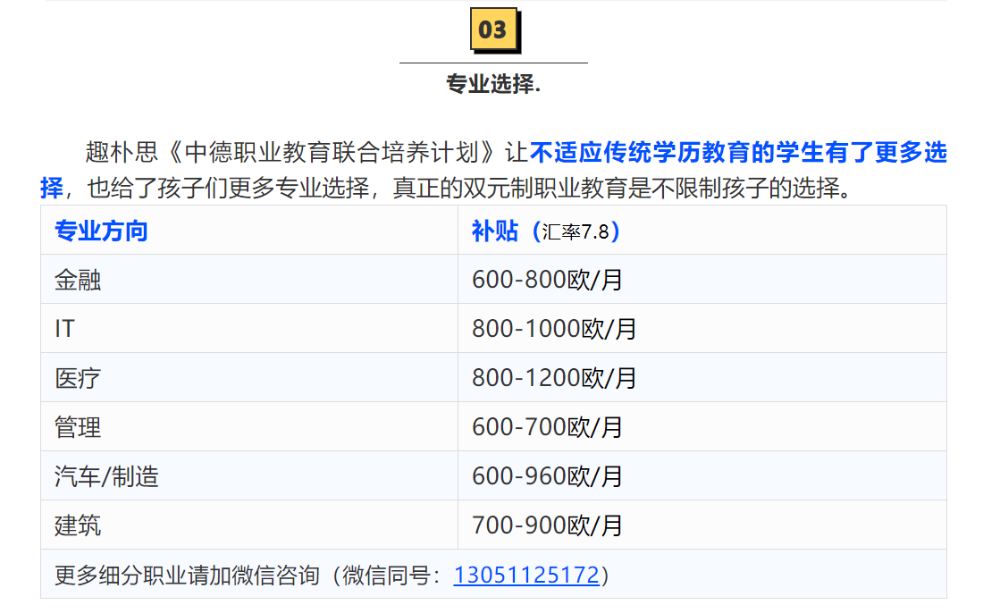Select the value 600-800欧/月

[547, 279]
